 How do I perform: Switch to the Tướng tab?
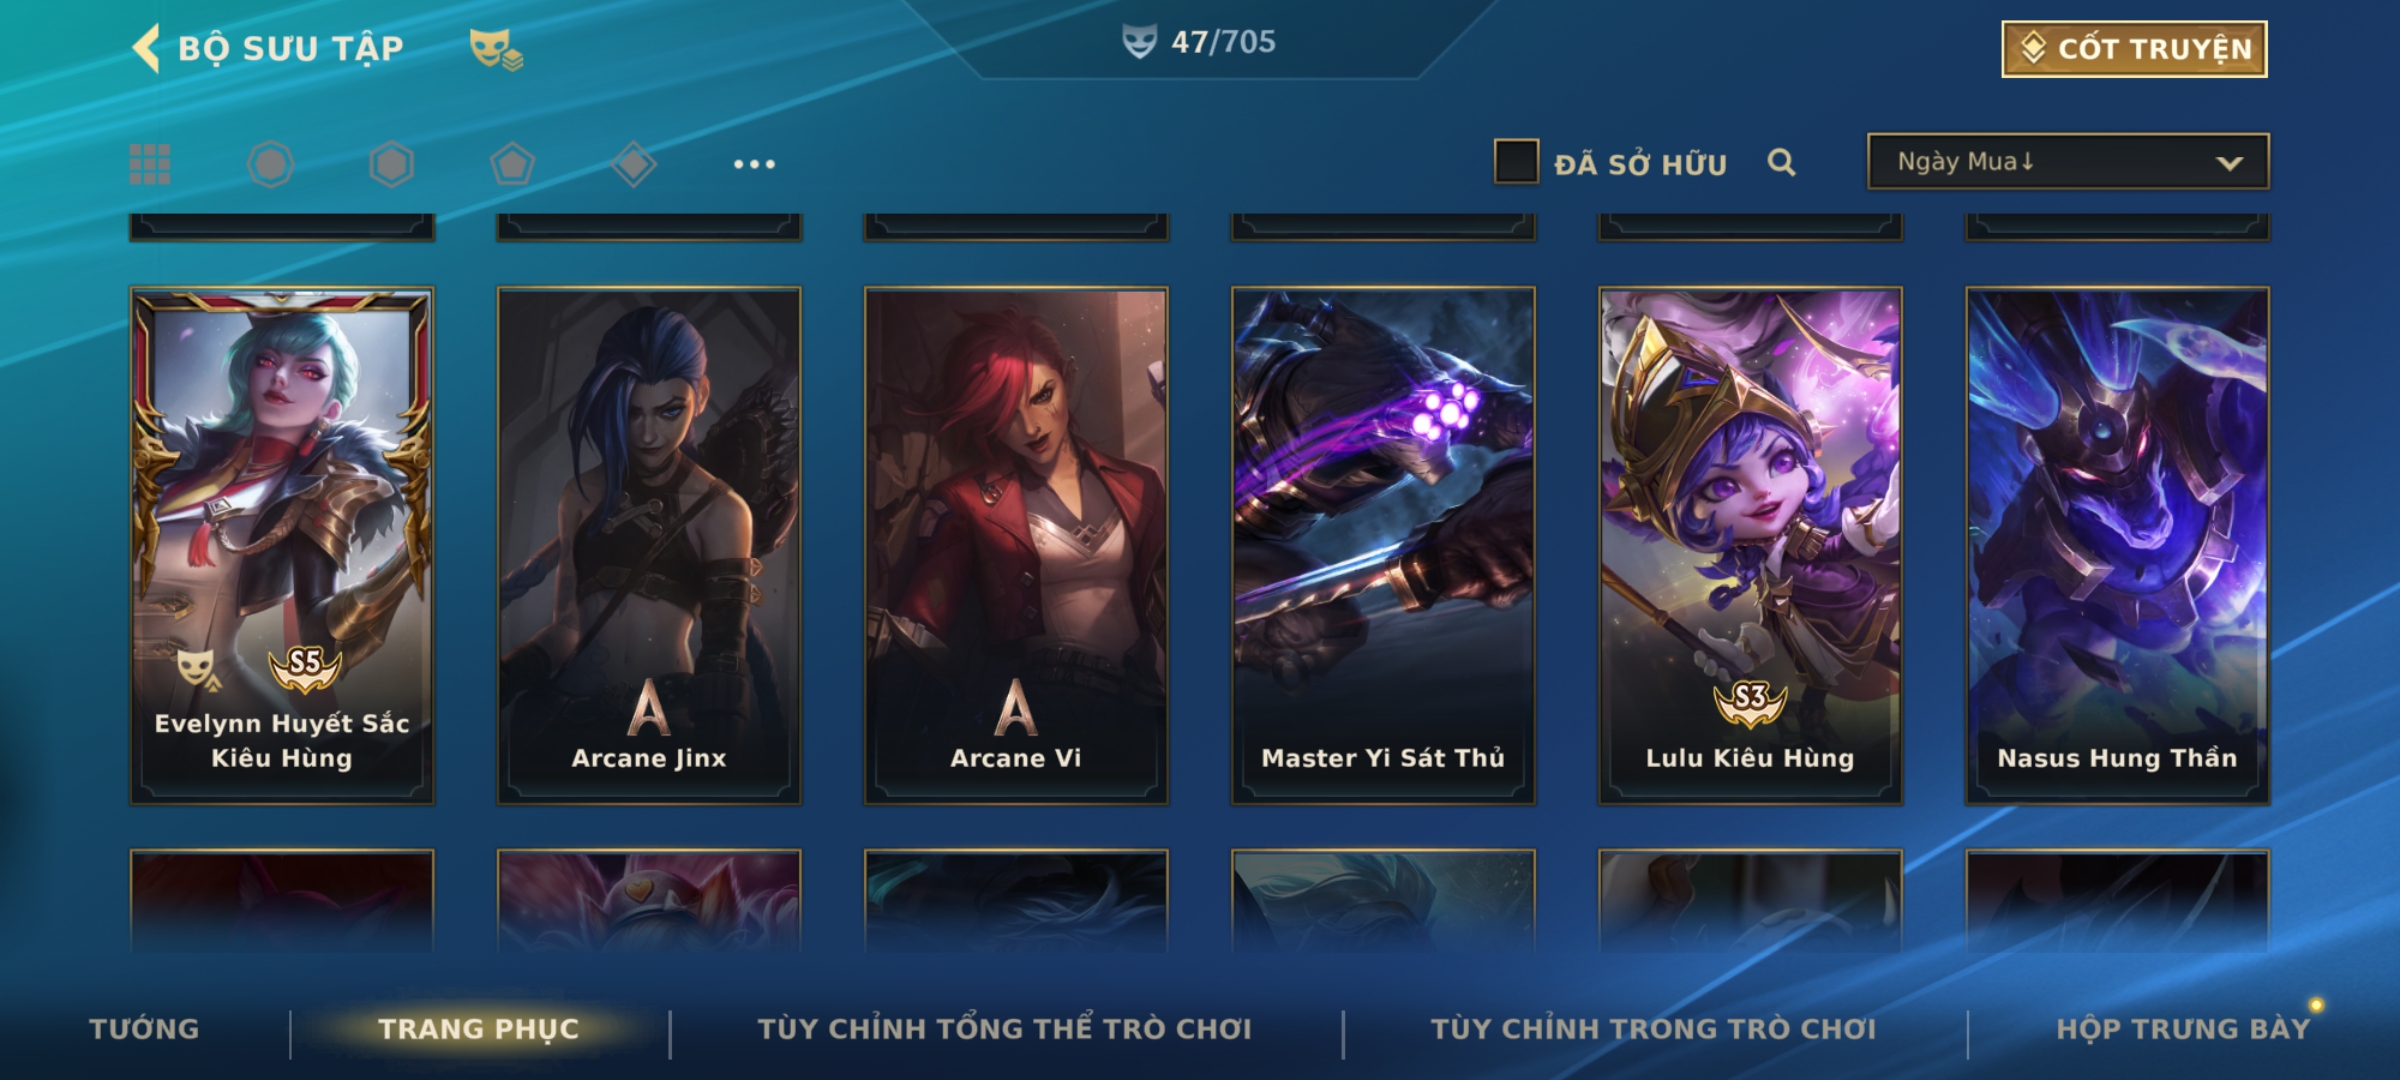(144, 1029)
